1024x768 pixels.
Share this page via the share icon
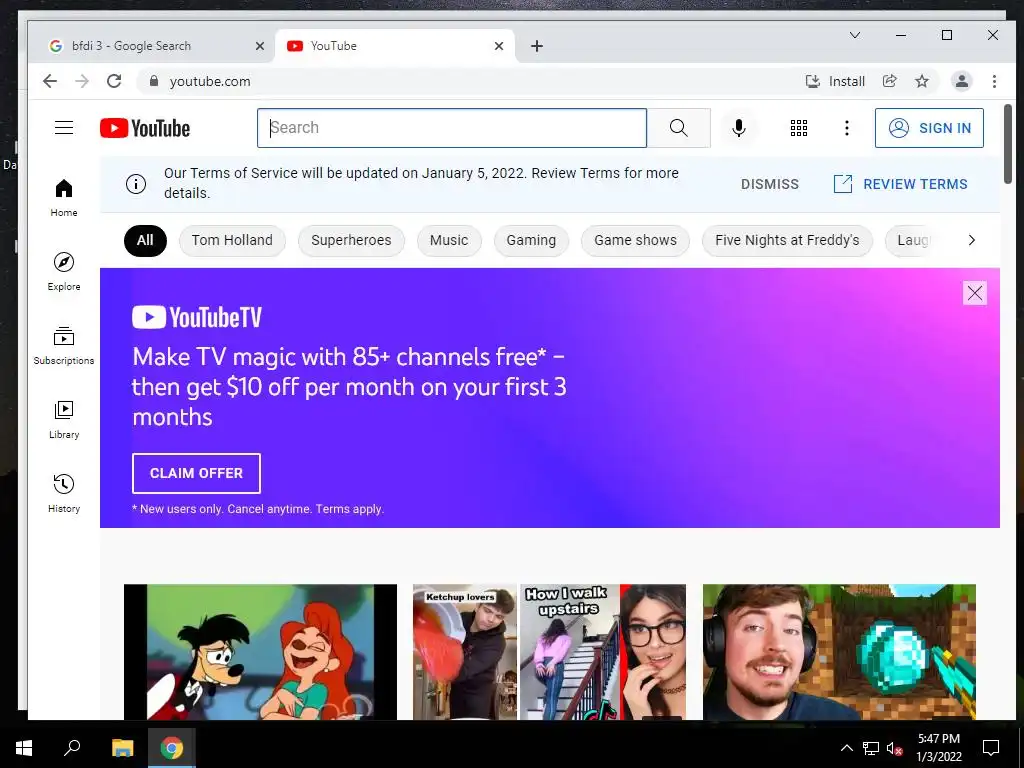[889, 81]
